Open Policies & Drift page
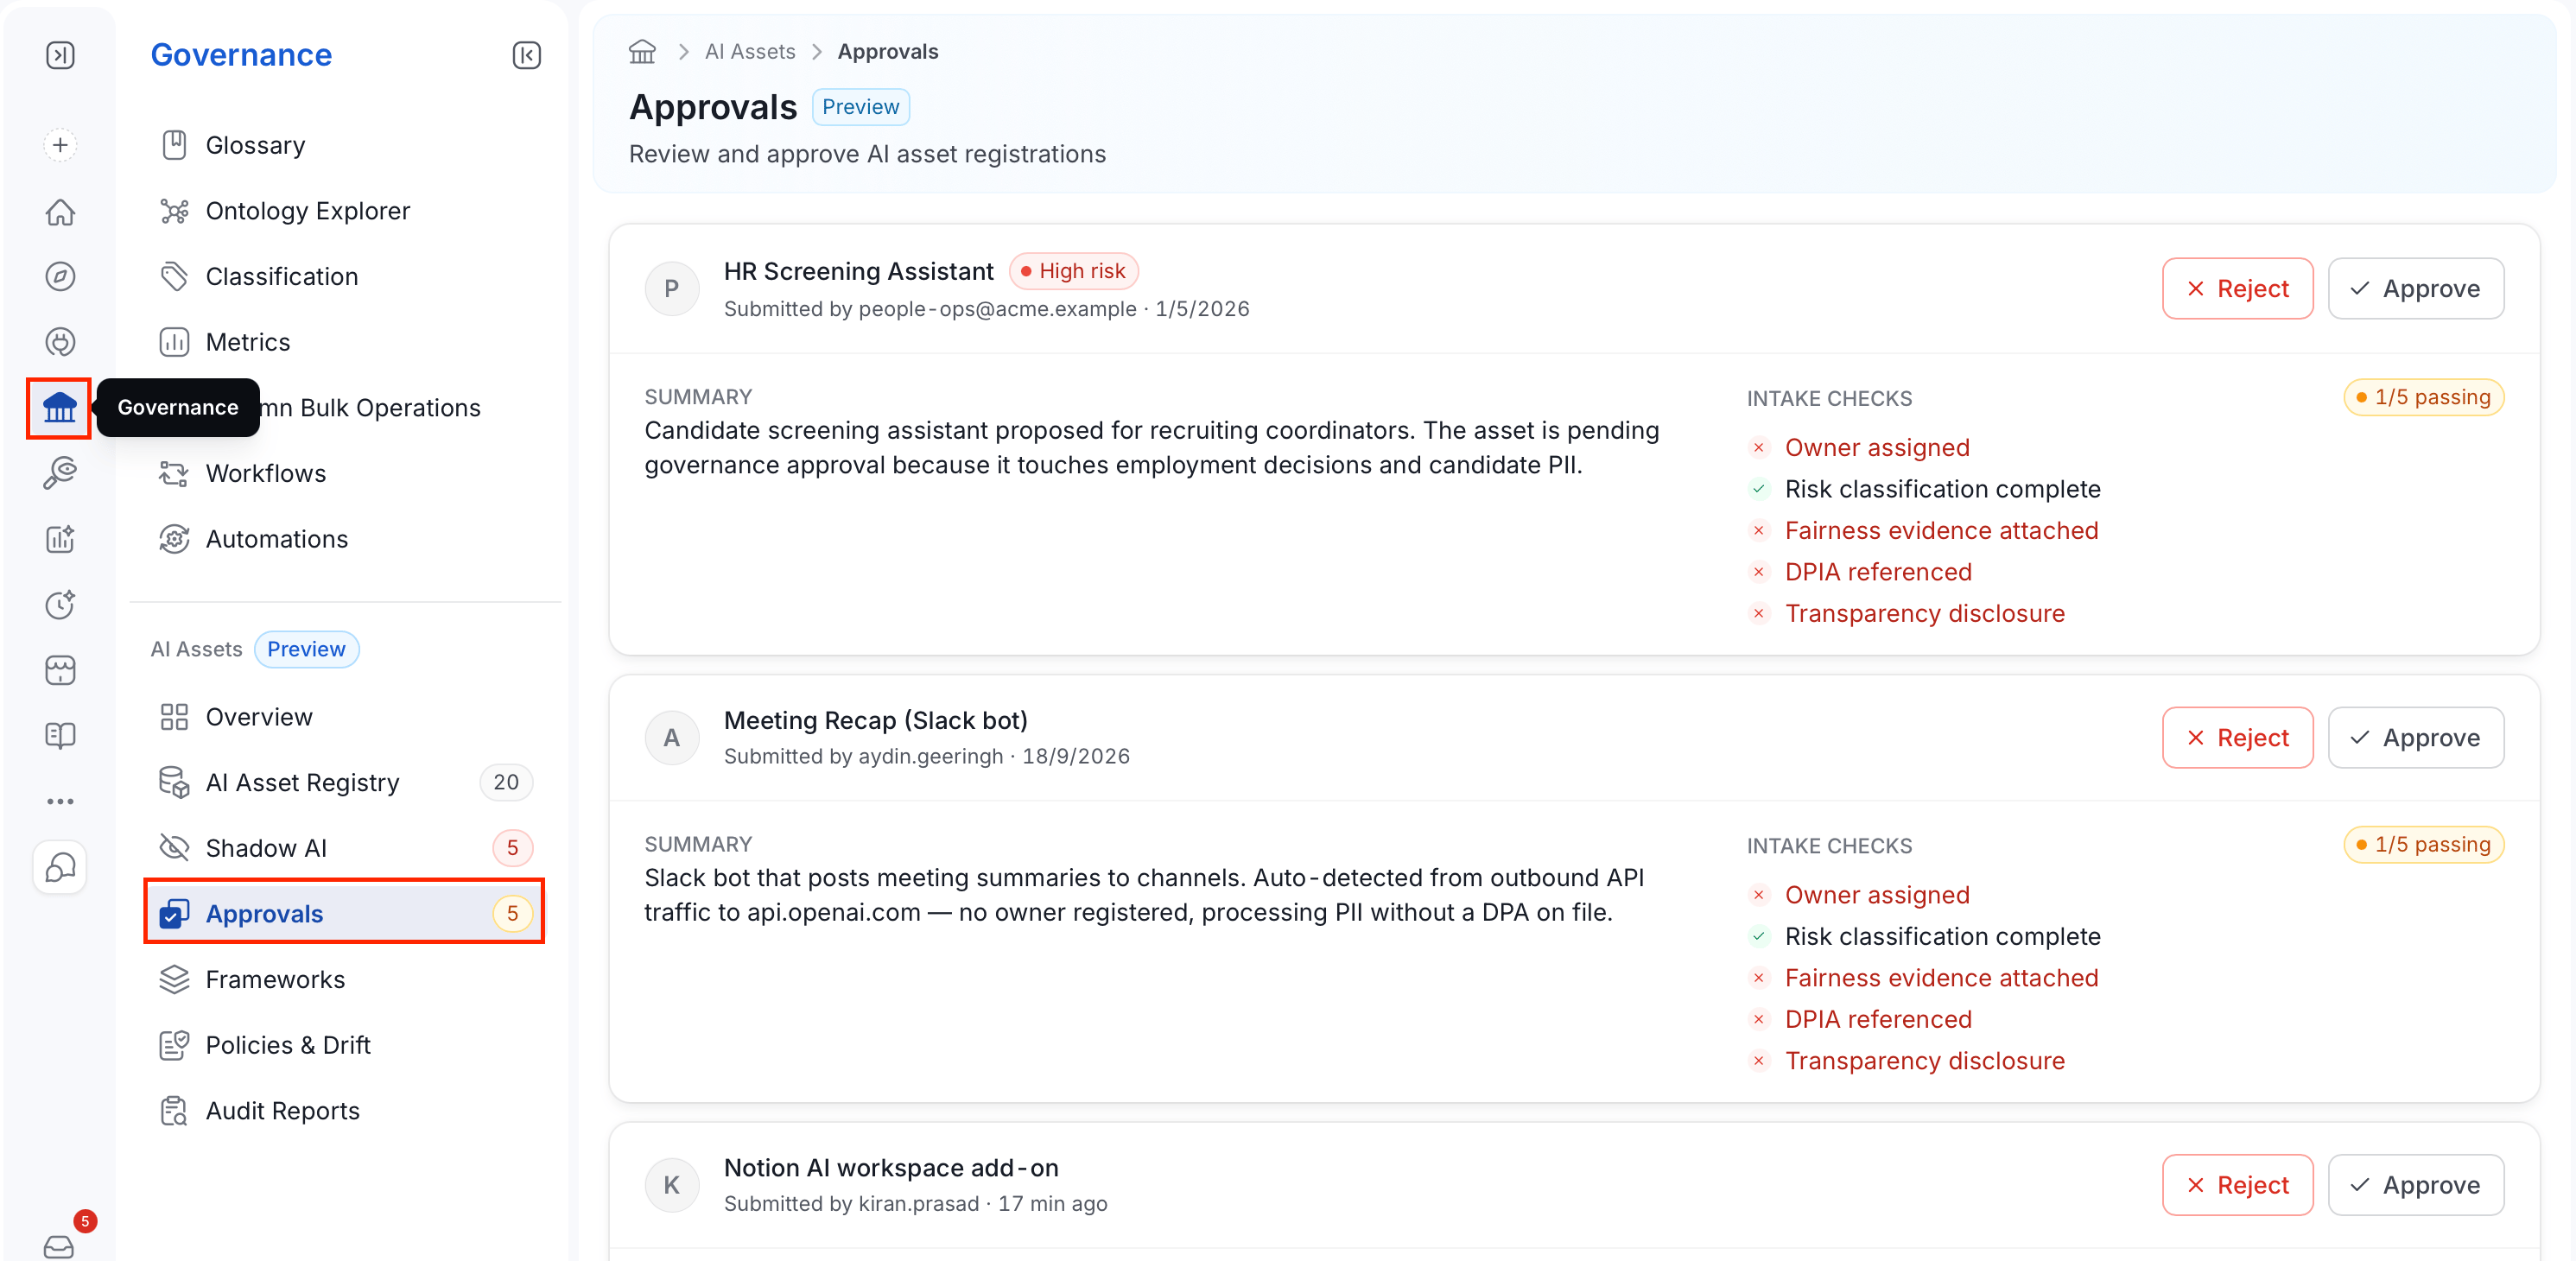2576x1261 pixels. coord(344,1045)
